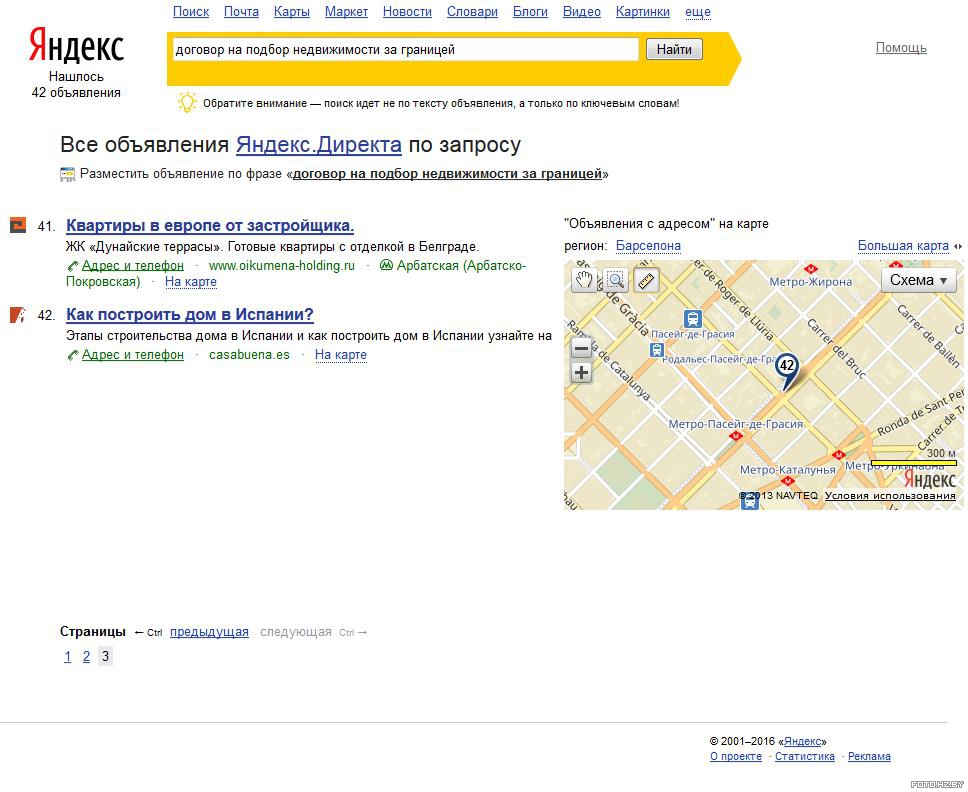Open Почта in the top navigation
The image size is (968, 792).
241,12
